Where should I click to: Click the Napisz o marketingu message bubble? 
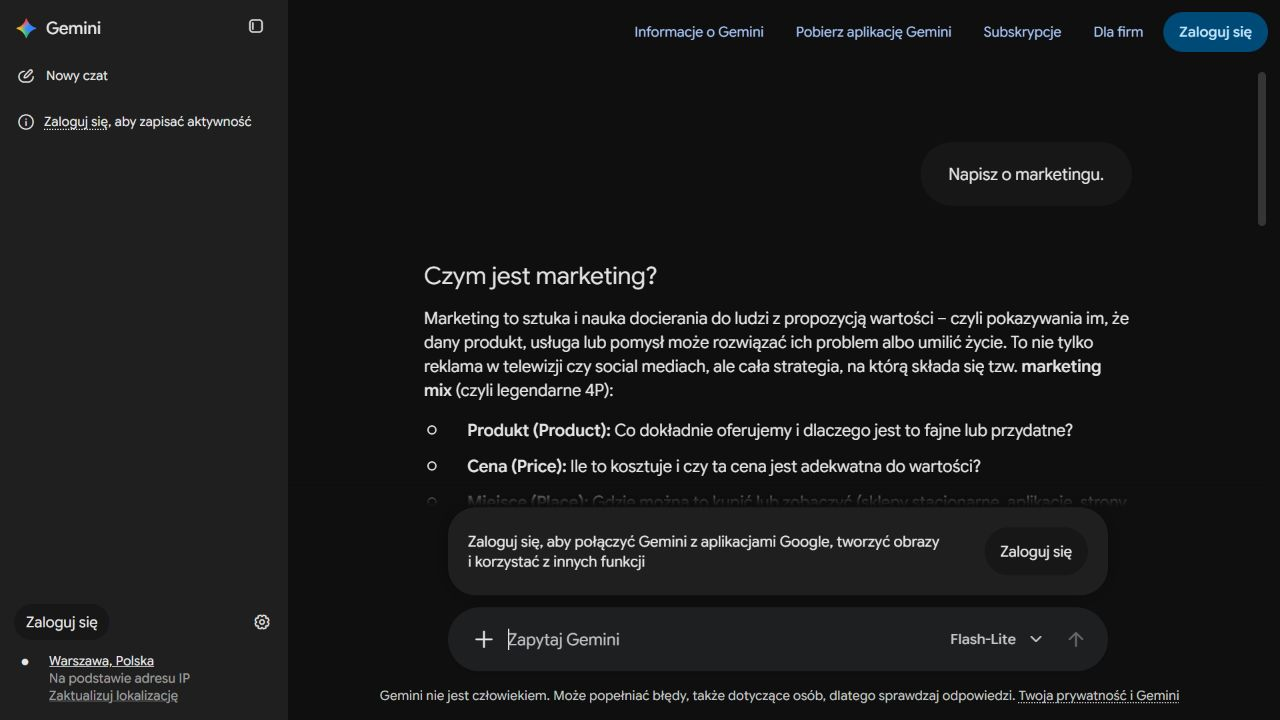pyautogui.click(x=1026, y=174)
